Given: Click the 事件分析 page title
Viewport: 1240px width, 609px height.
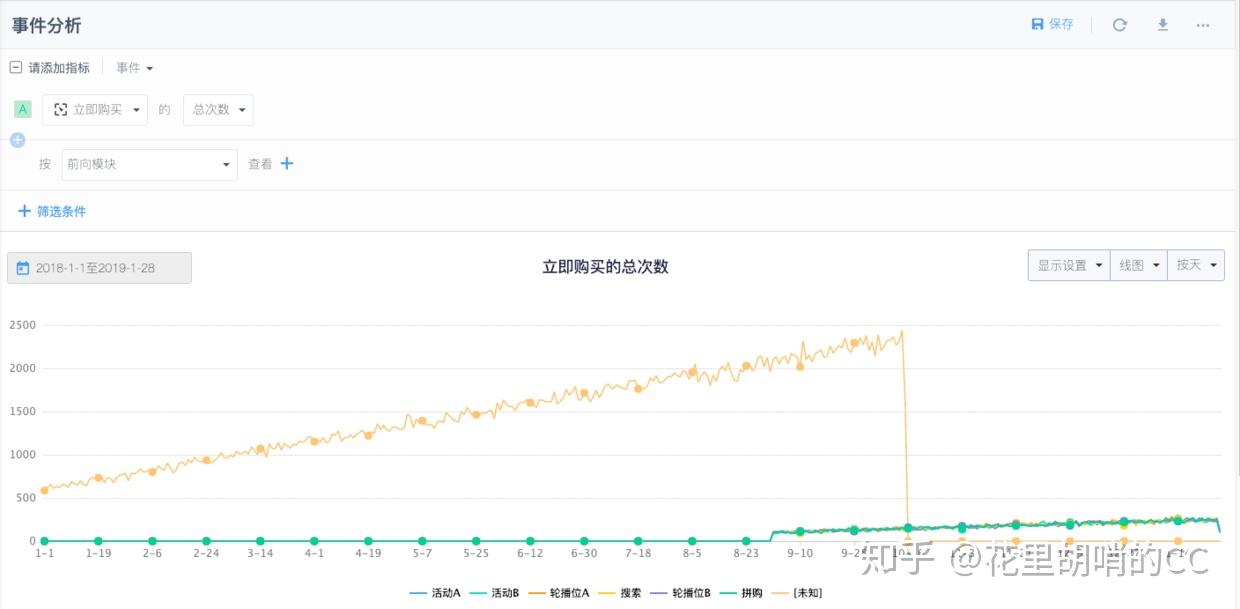Looking at the screenshot, I should click(47, 25).
